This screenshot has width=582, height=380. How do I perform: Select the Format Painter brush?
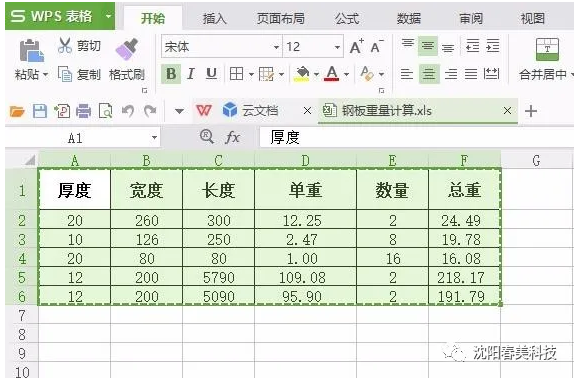pos(127,49)
